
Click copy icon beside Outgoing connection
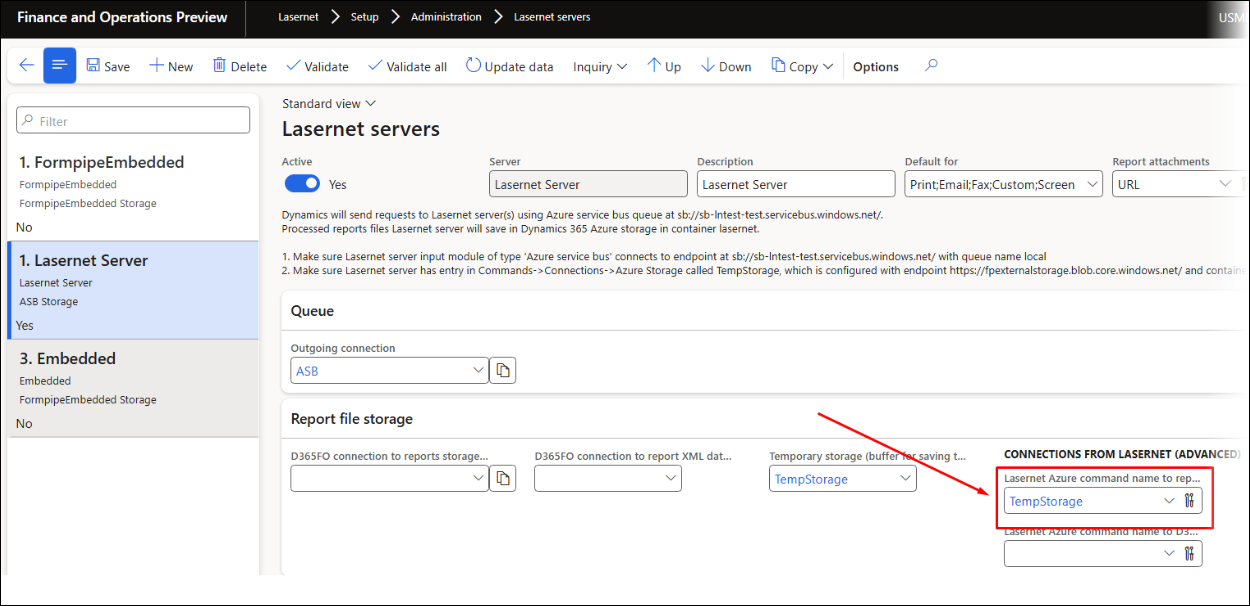pos(504,371)
